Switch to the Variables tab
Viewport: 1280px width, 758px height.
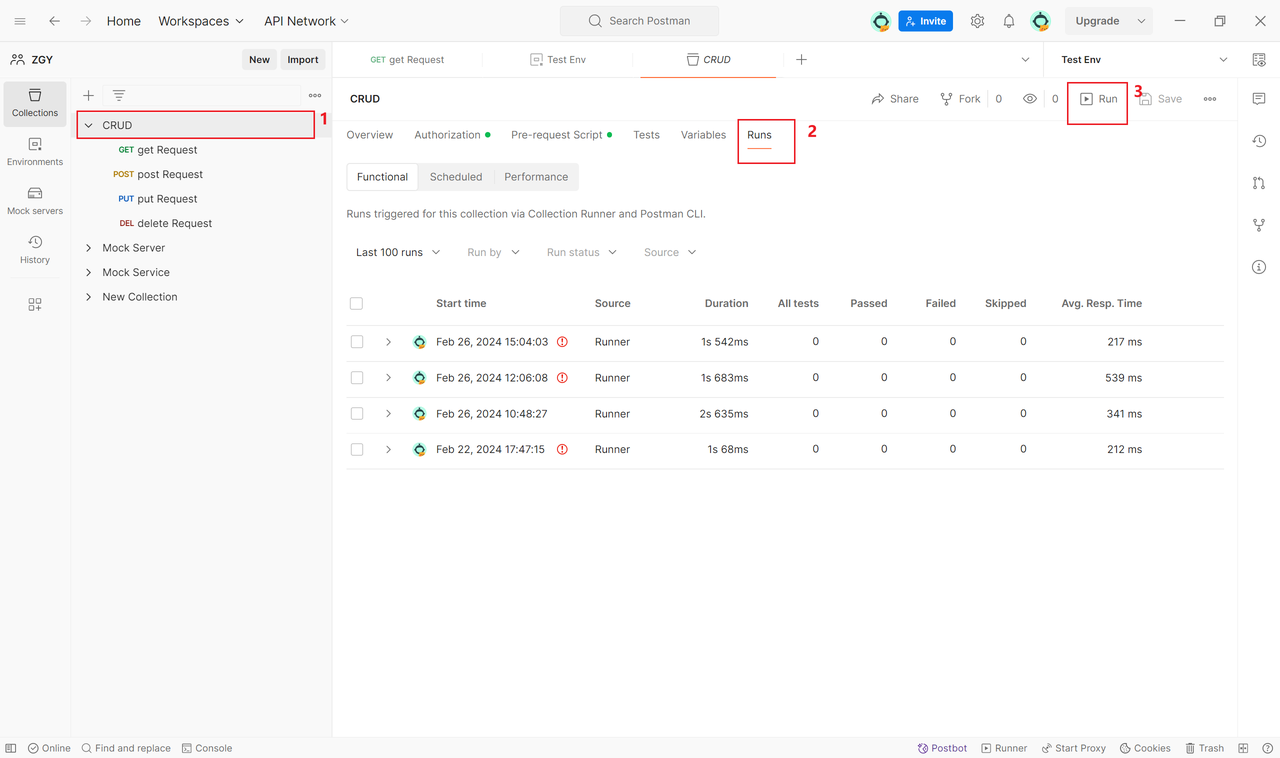[x=703, y=135]
